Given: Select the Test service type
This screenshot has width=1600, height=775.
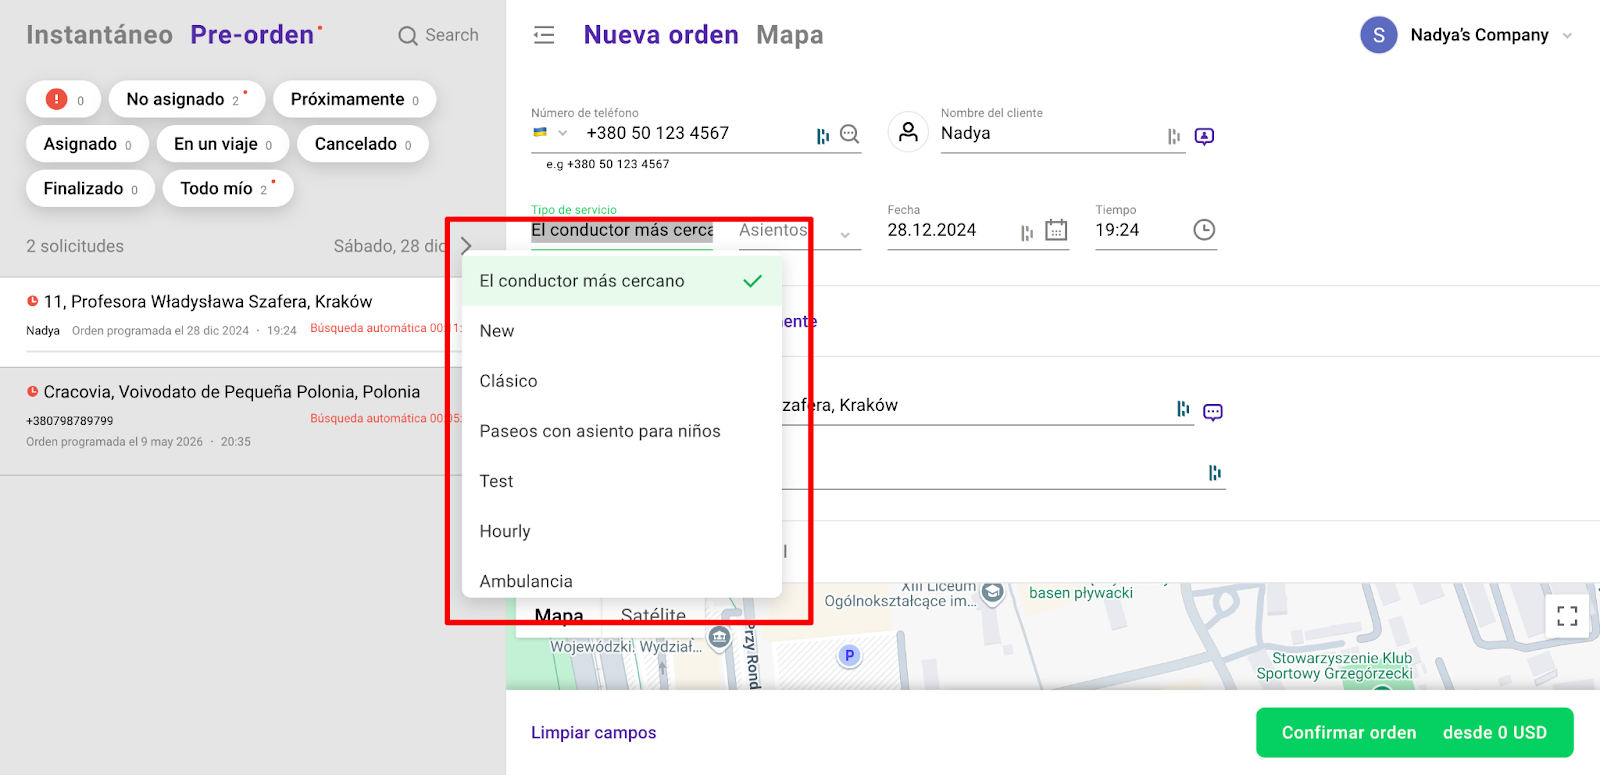Looking at the screenshot, I should coord(622,481).
